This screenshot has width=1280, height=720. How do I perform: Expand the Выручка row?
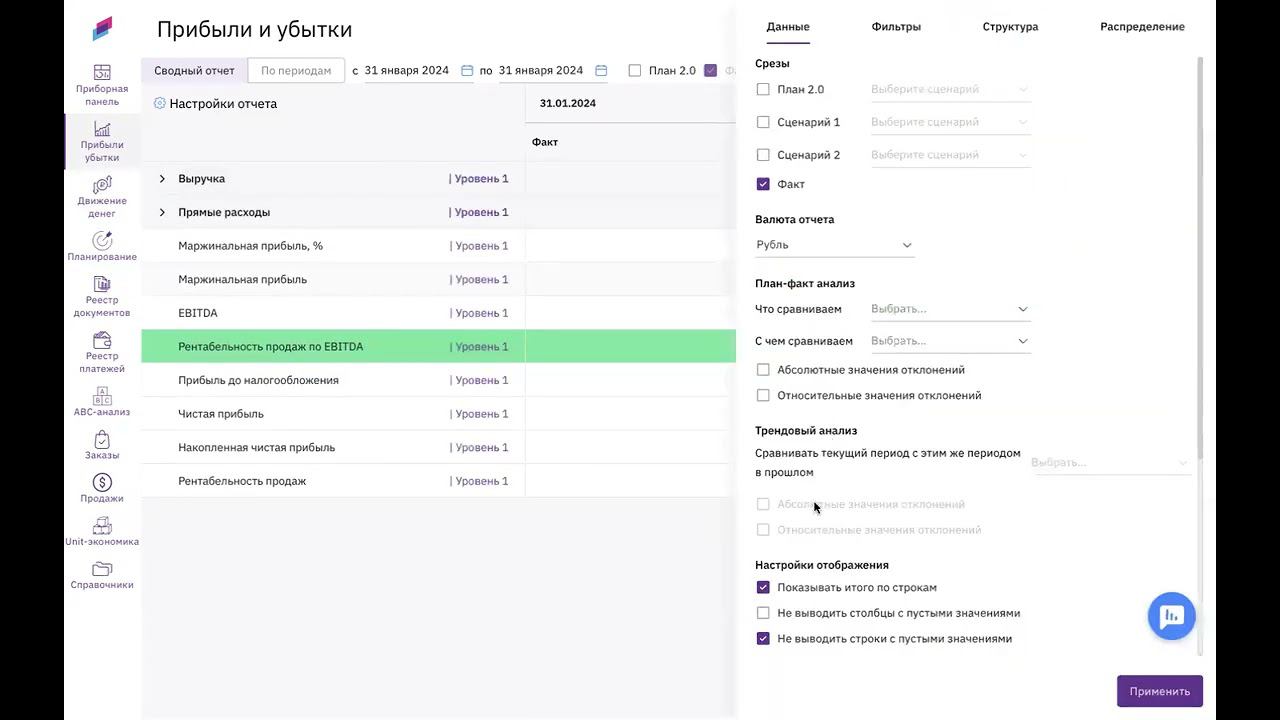pos(162,179)
